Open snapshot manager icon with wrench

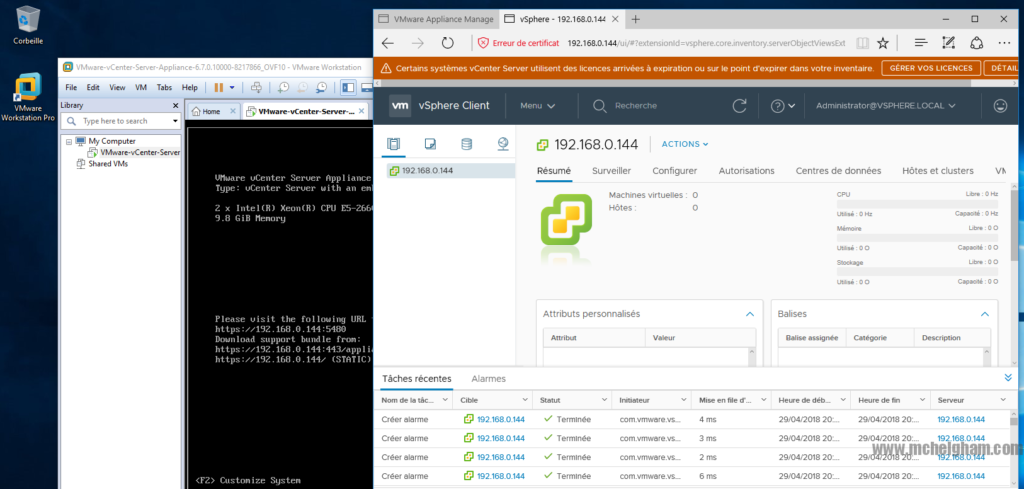322,87
